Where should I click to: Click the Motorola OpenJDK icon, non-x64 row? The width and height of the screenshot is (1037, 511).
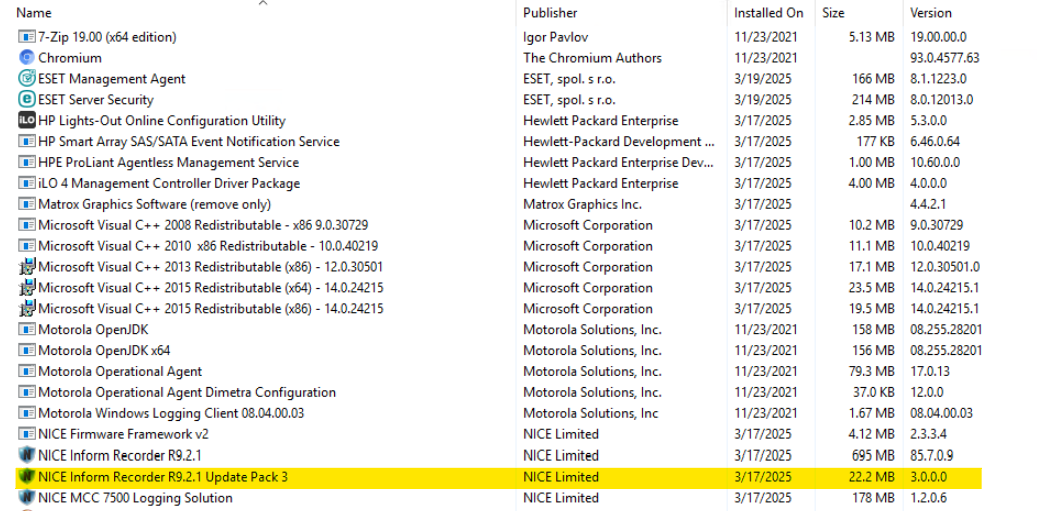[x=27, y=330]
